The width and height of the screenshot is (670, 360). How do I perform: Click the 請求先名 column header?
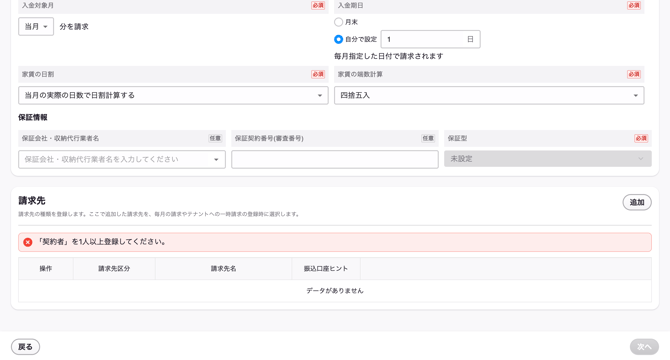[223, 269]
